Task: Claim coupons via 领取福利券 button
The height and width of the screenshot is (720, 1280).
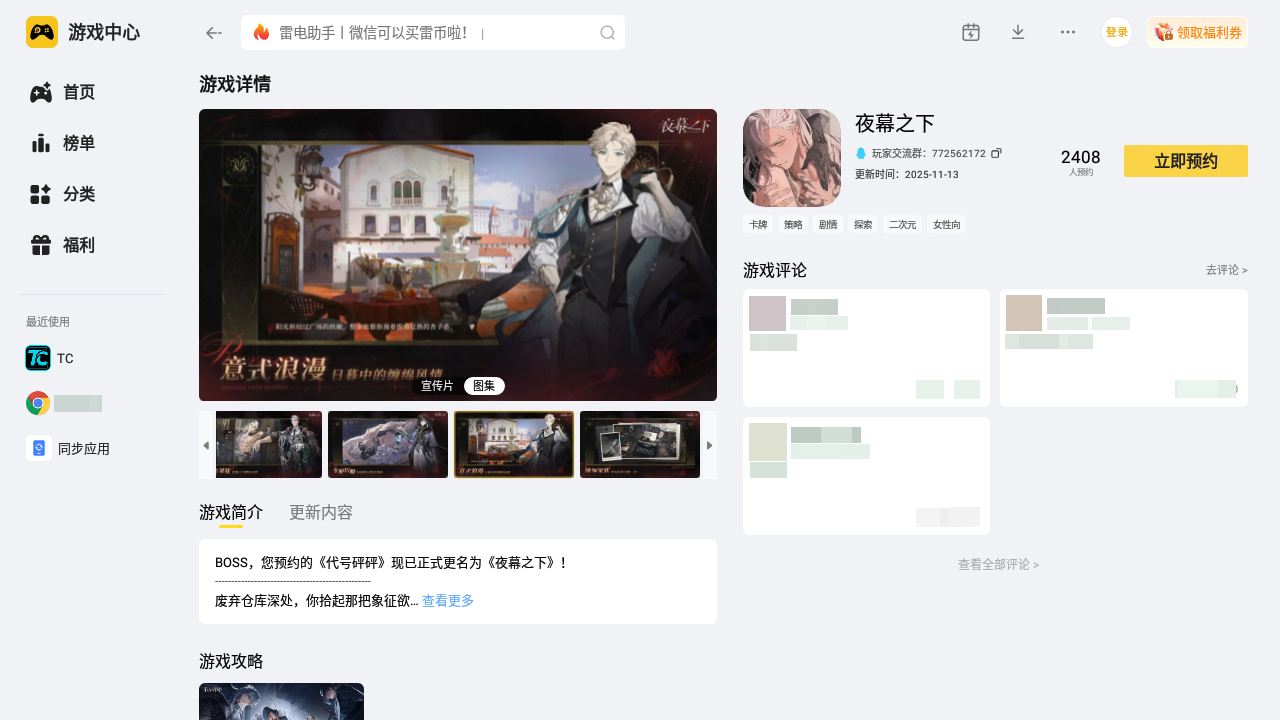Action: (1197, 31)
